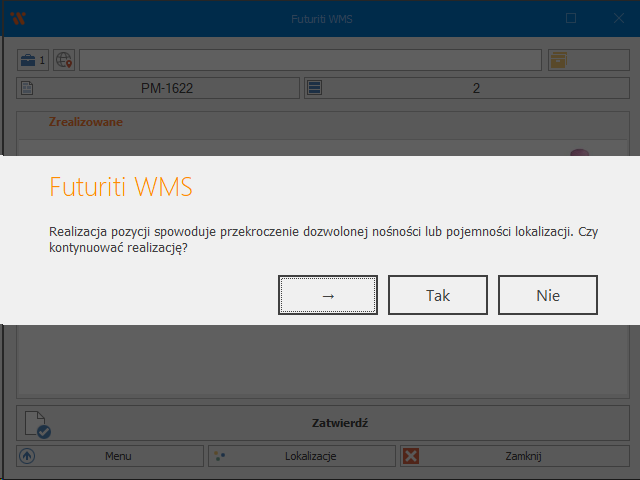The height and width of the screenshot is (480, 640).
Task: Click the Futuriti WMS logo in title bar
Action: pos(17,18)
